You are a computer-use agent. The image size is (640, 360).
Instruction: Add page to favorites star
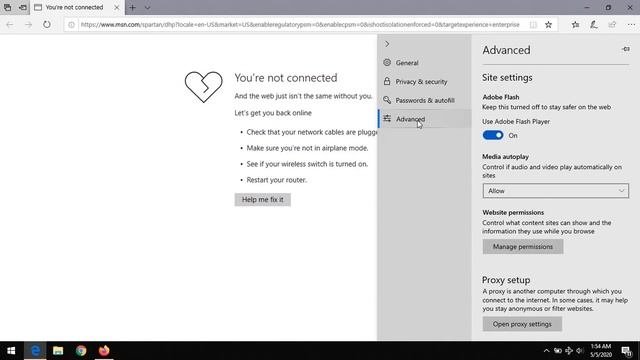(x=549, y=24)
